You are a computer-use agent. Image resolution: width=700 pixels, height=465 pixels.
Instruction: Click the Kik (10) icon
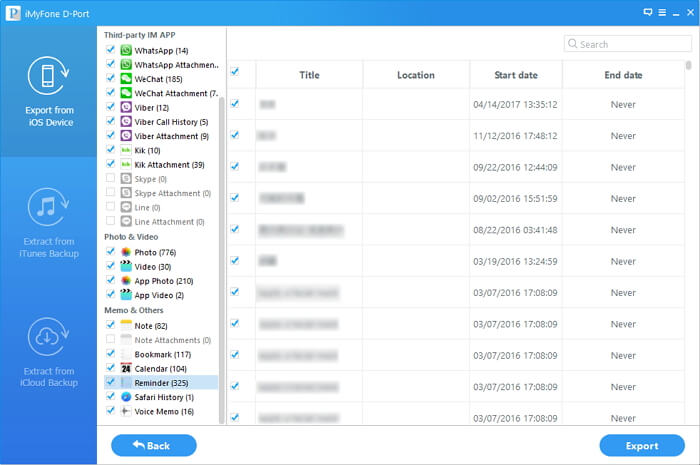[x=126, y=150]
